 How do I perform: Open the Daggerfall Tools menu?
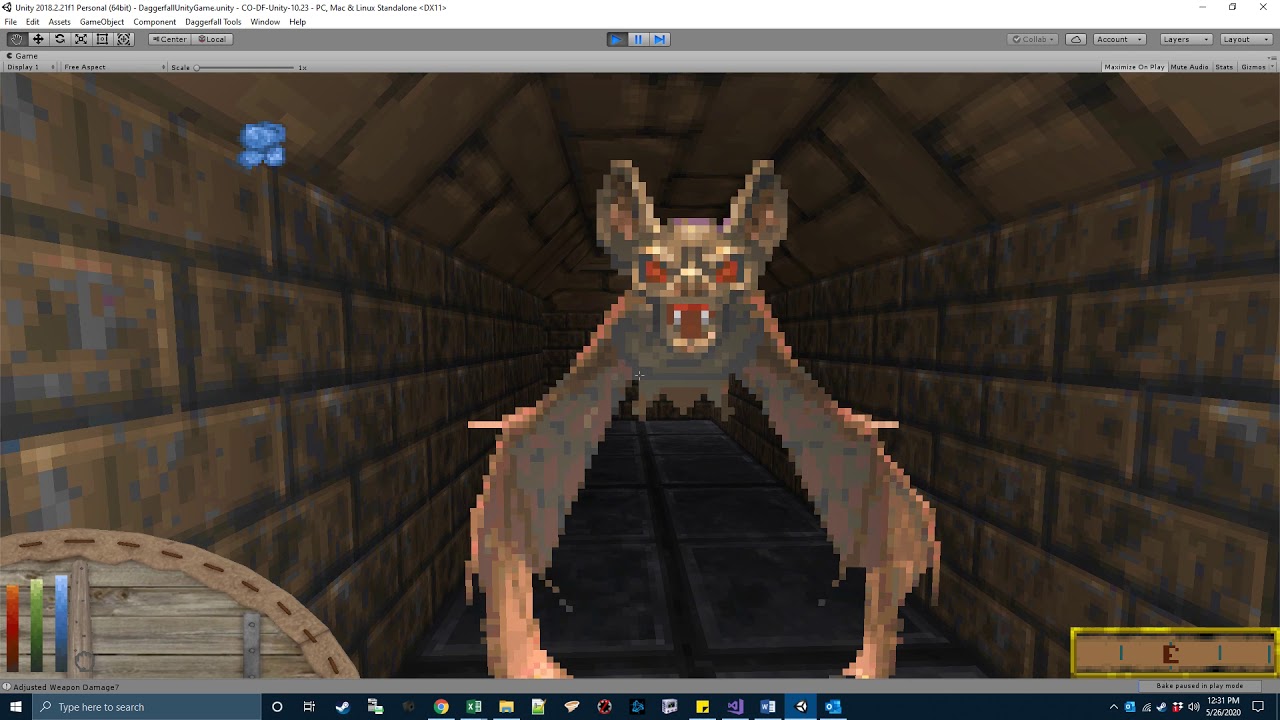tap(213, 22)
